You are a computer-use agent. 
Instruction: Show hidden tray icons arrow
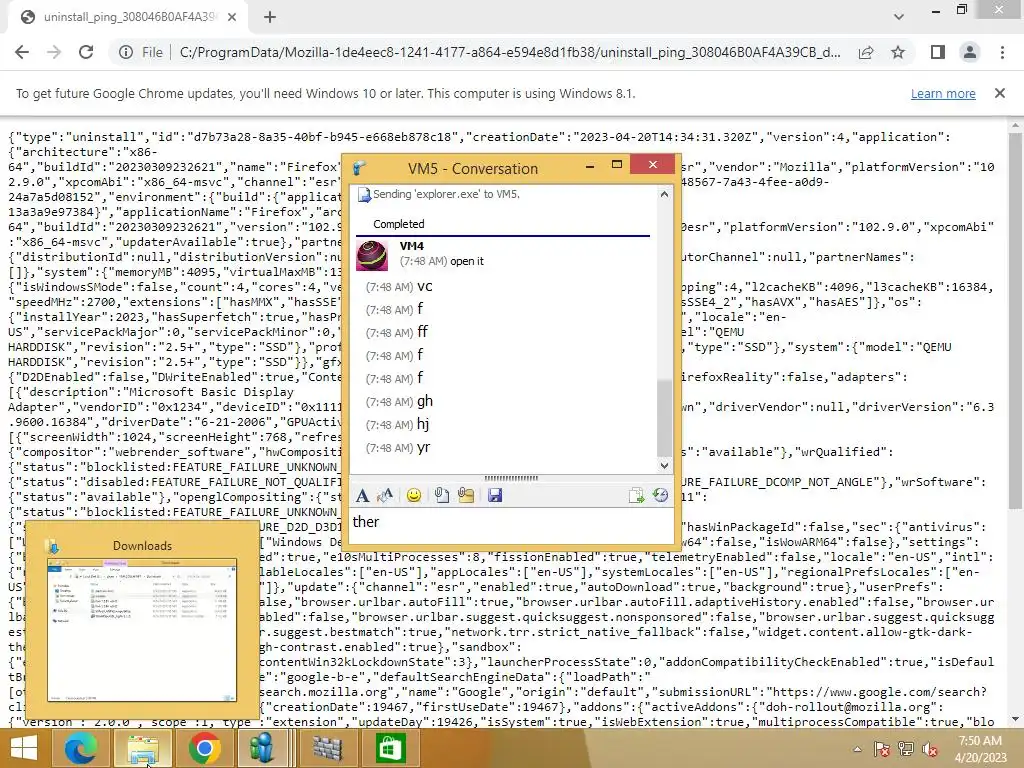(857, 749)
